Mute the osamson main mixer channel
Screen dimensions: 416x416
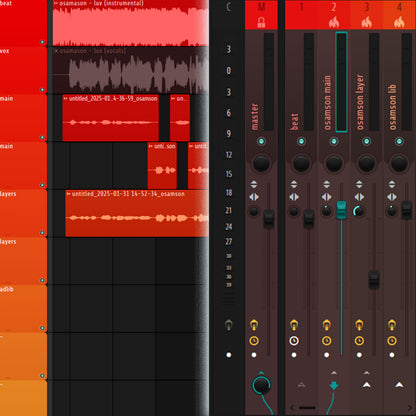point(334,141)
